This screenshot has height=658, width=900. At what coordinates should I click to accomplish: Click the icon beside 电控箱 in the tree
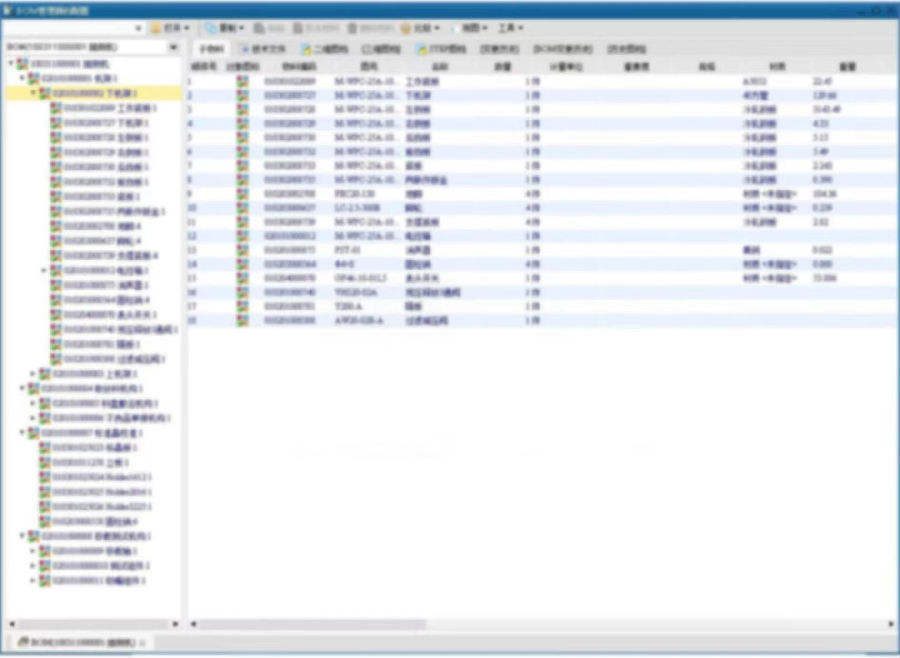(x=56, y=270)
